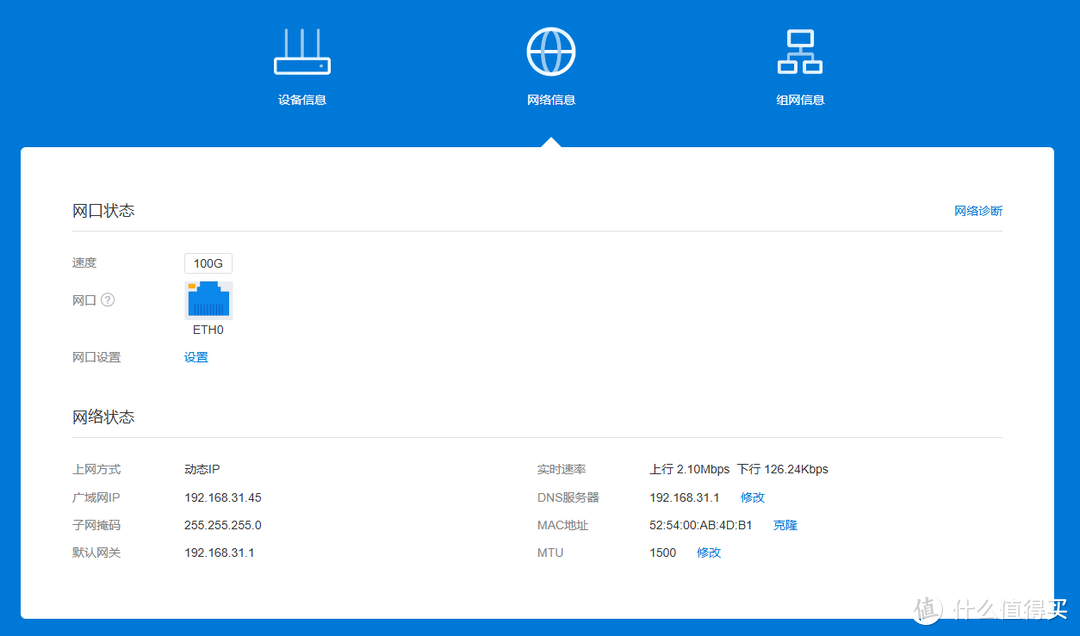Click 修改 beside the MTU value 1500
Viewport: 1080px width, 636px height.
point(708,553)
